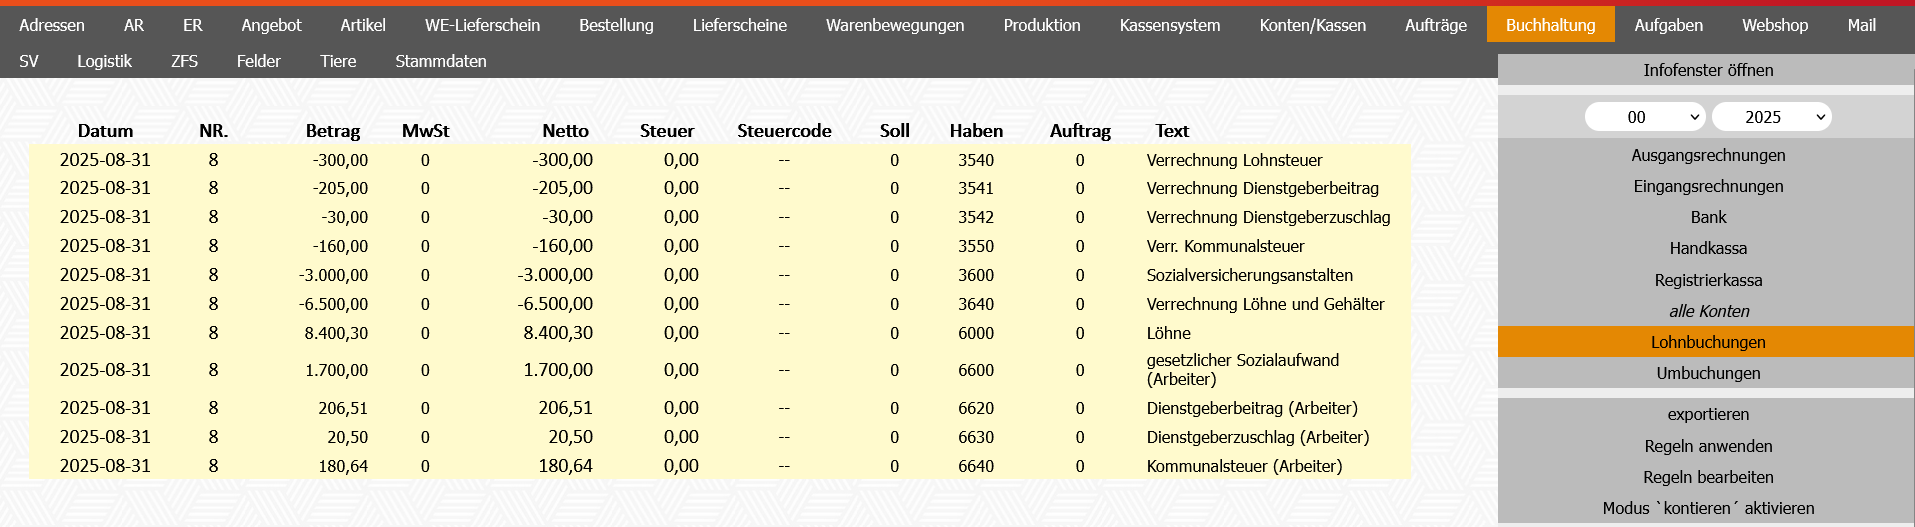Open the Webshop menu item
The image size is (1915, 527).
coord(1774,25)
